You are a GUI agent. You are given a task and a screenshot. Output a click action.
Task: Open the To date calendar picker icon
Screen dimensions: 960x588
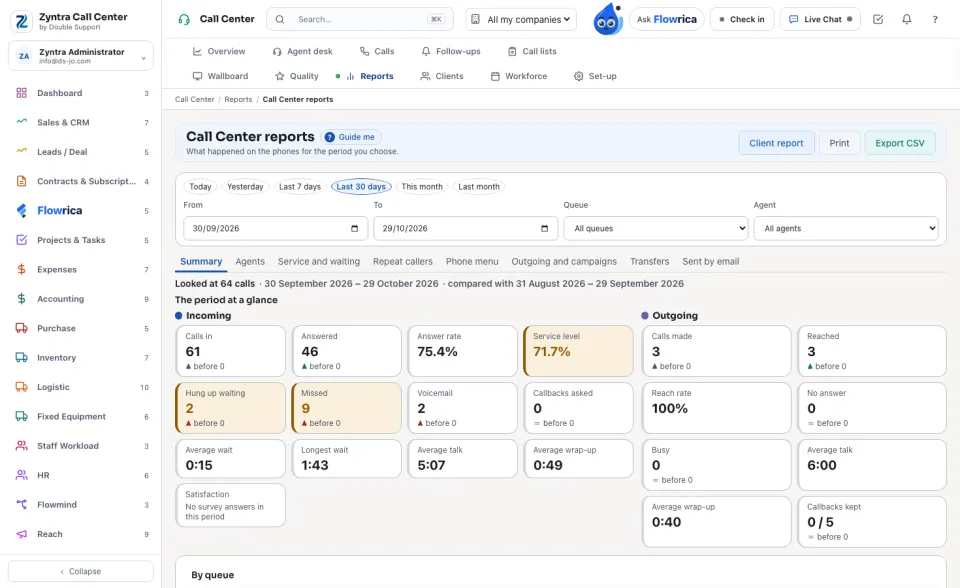click(x=544, y=228)
